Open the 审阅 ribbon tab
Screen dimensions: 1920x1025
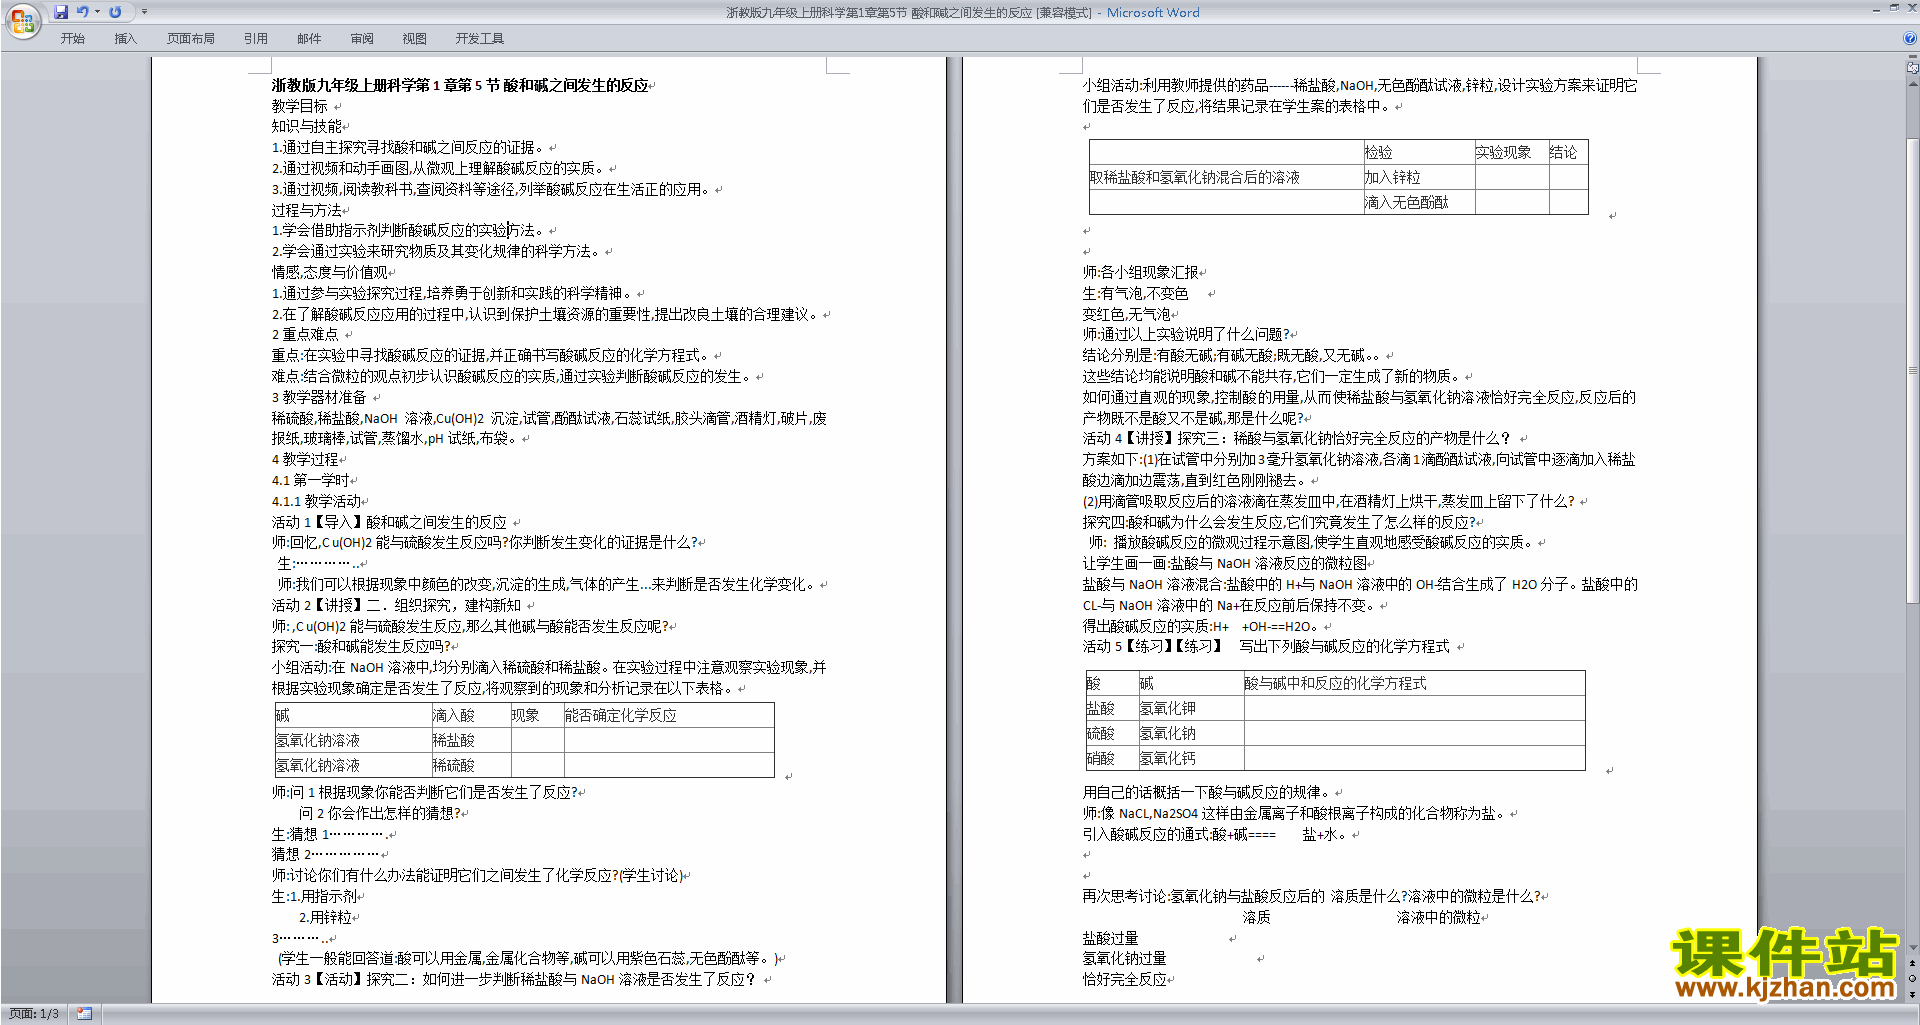362,39
